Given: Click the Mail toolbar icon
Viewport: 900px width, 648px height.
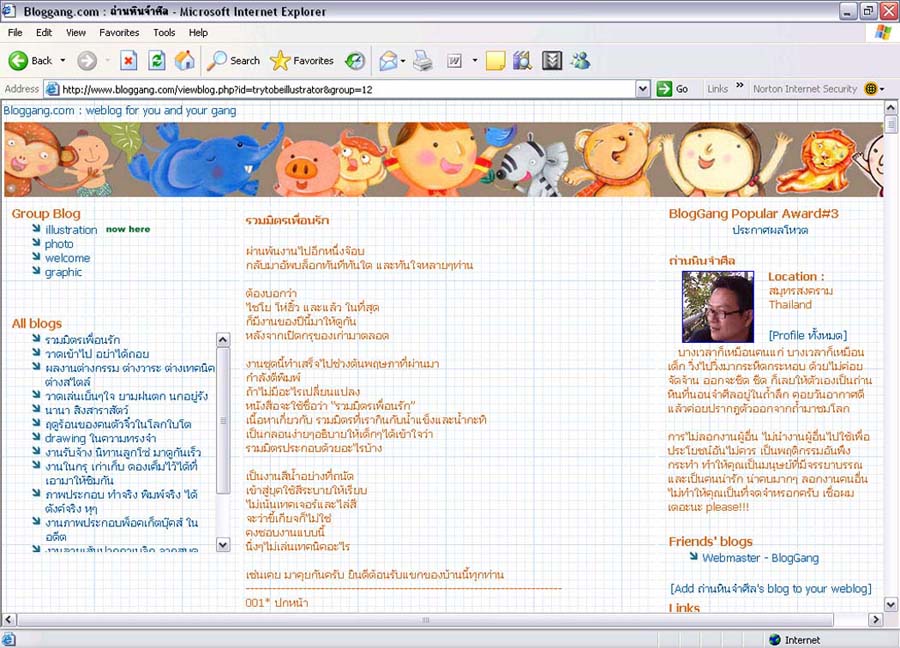Looking at the screenshot, I should 388,60.
